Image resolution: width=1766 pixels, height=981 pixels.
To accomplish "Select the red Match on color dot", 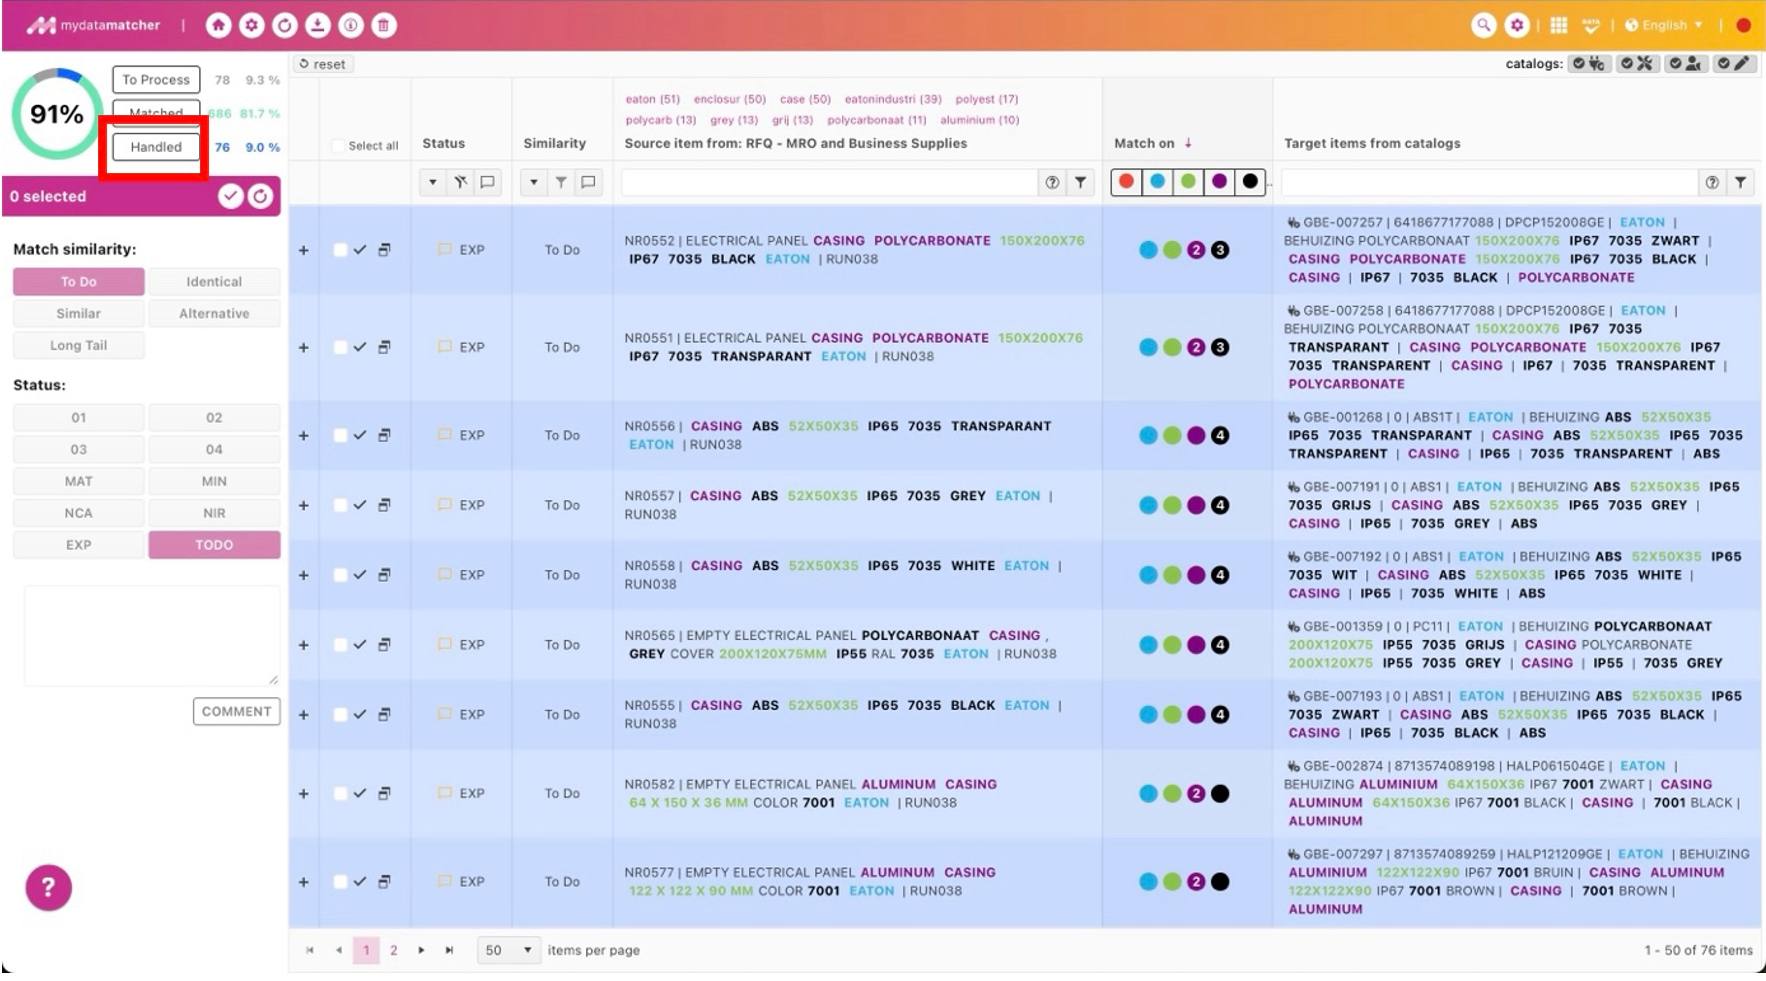I will [1126, 182].
